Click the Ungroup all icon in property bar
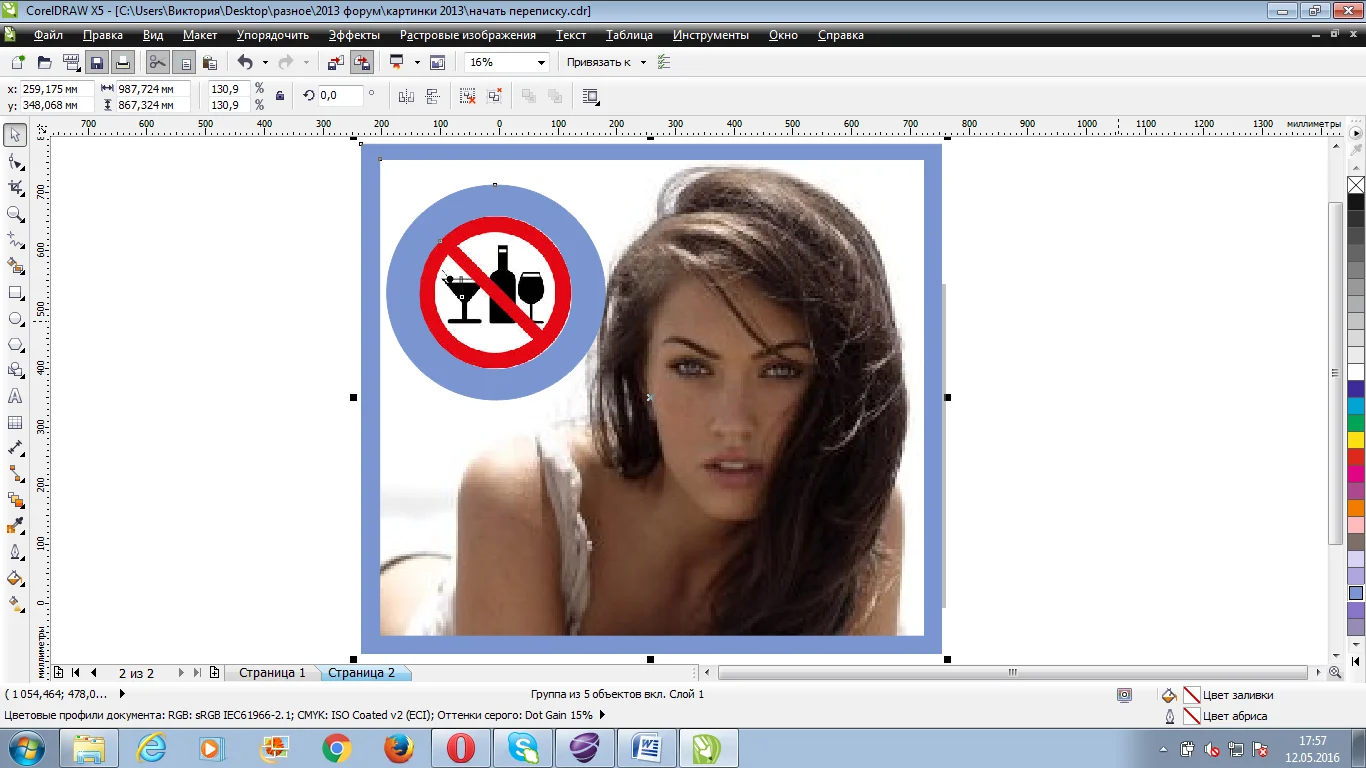This screenshot has height=768, width=1366. [x=494, y=96]
